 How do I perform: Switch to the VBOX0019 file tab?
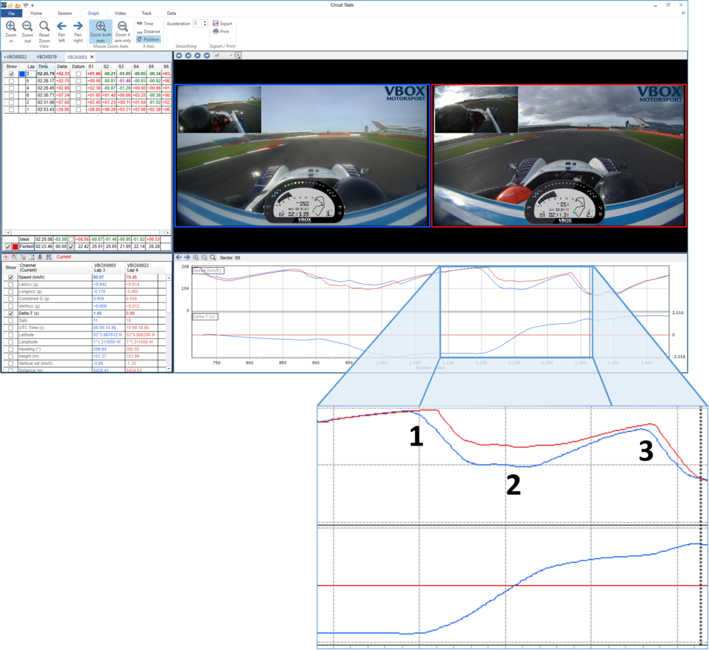[x=47, y=57]
